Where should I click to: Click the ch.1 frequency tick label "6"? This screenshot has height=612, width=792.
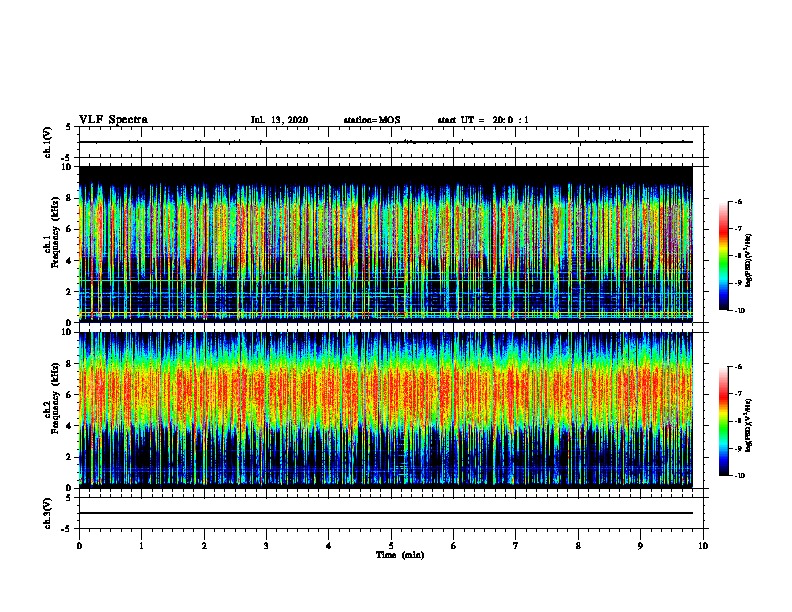point(69,229)
